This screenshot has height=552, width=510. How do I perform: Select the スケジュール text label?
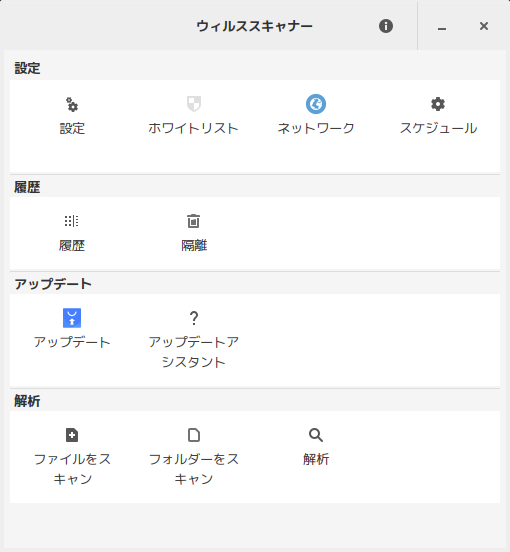pyautogui.click(x=438, y=128)
